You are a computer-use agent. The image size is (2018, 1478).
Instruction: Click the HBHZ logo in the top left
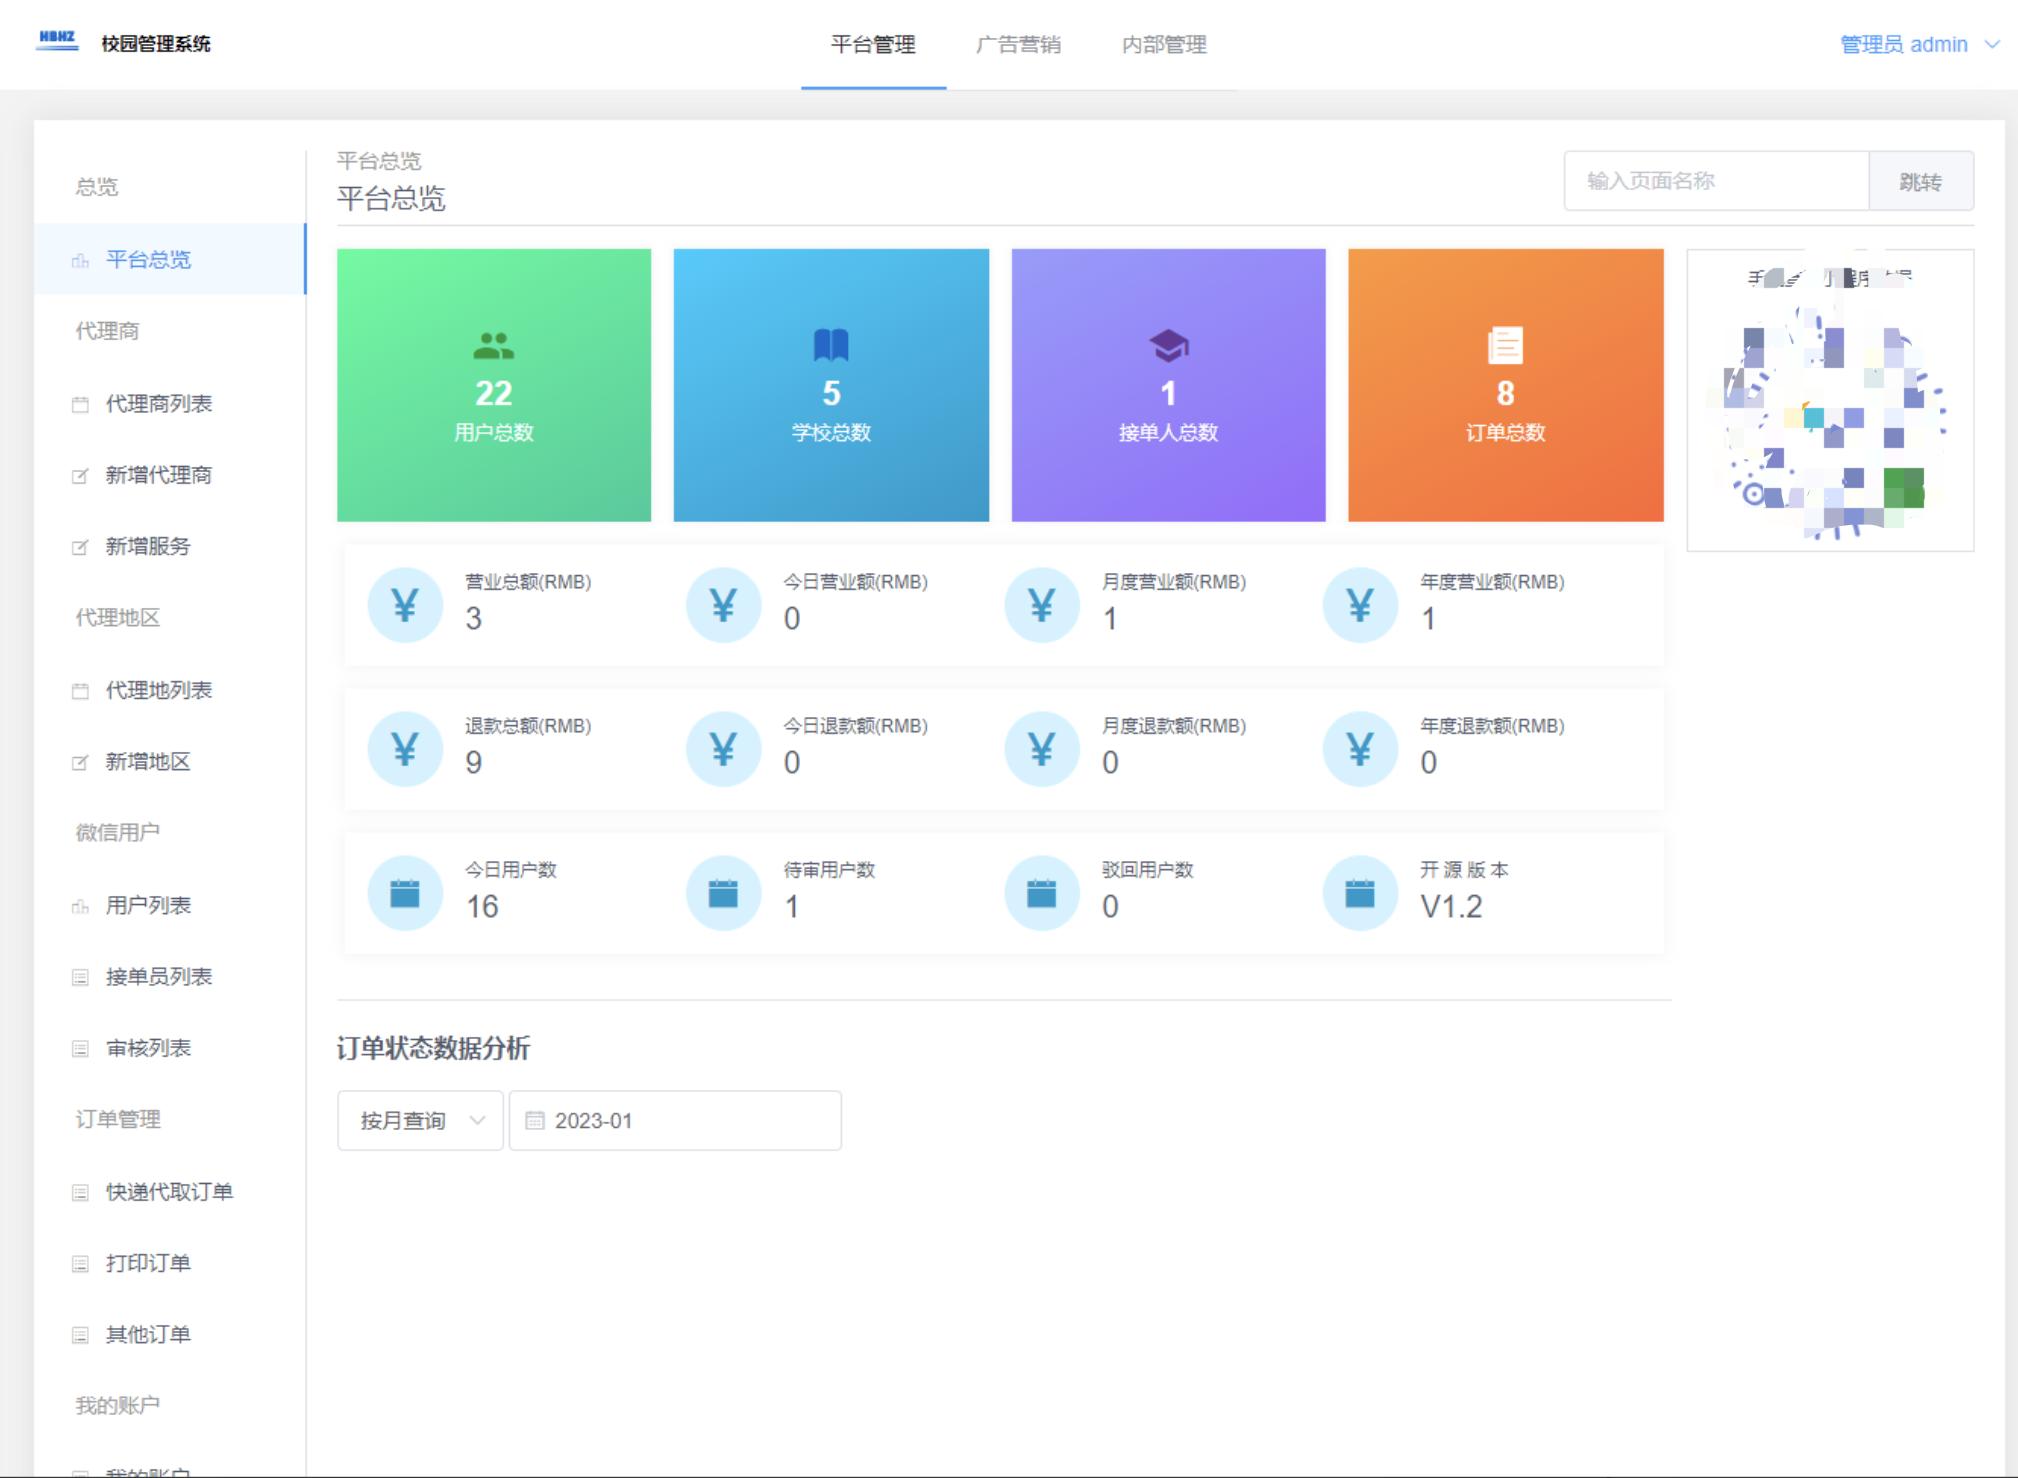(56, 42)
